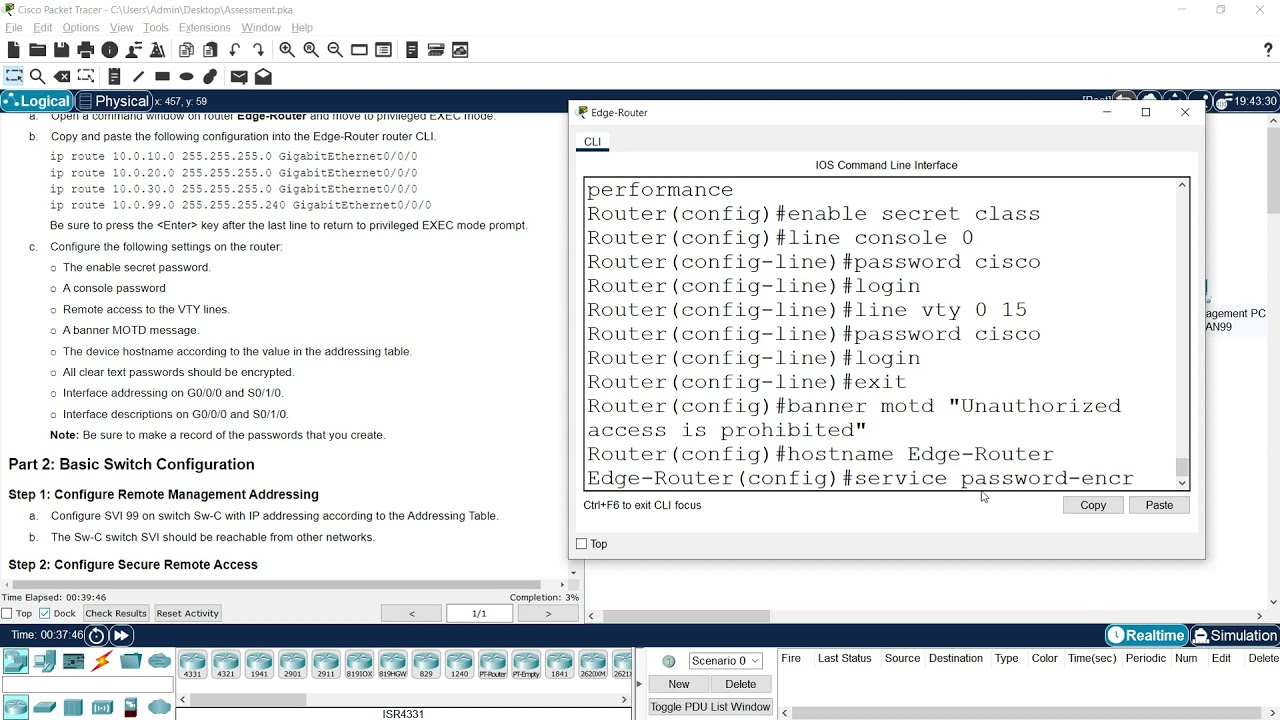
Task: Toggle the Dock checkbox in activity panel
Action: tap(44, 613)
